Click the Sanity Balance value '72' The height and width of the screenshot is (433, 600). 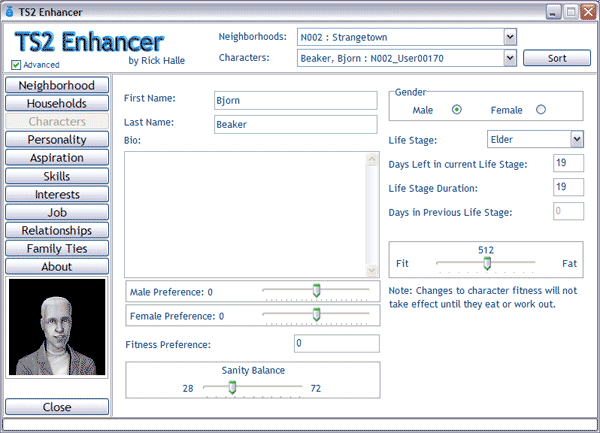[x=316, y=389]
